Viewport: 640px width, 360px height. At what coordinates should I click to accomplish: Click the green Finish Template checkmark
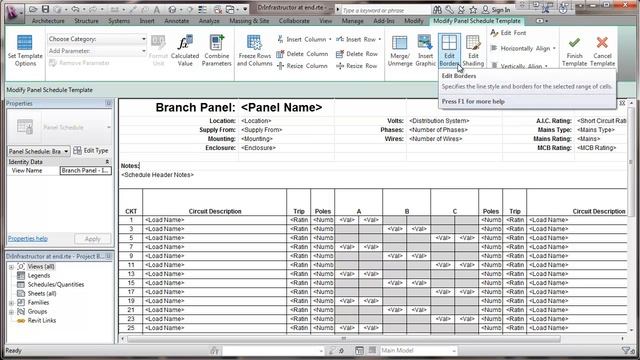pyautogui.click(x=574, y=42)
